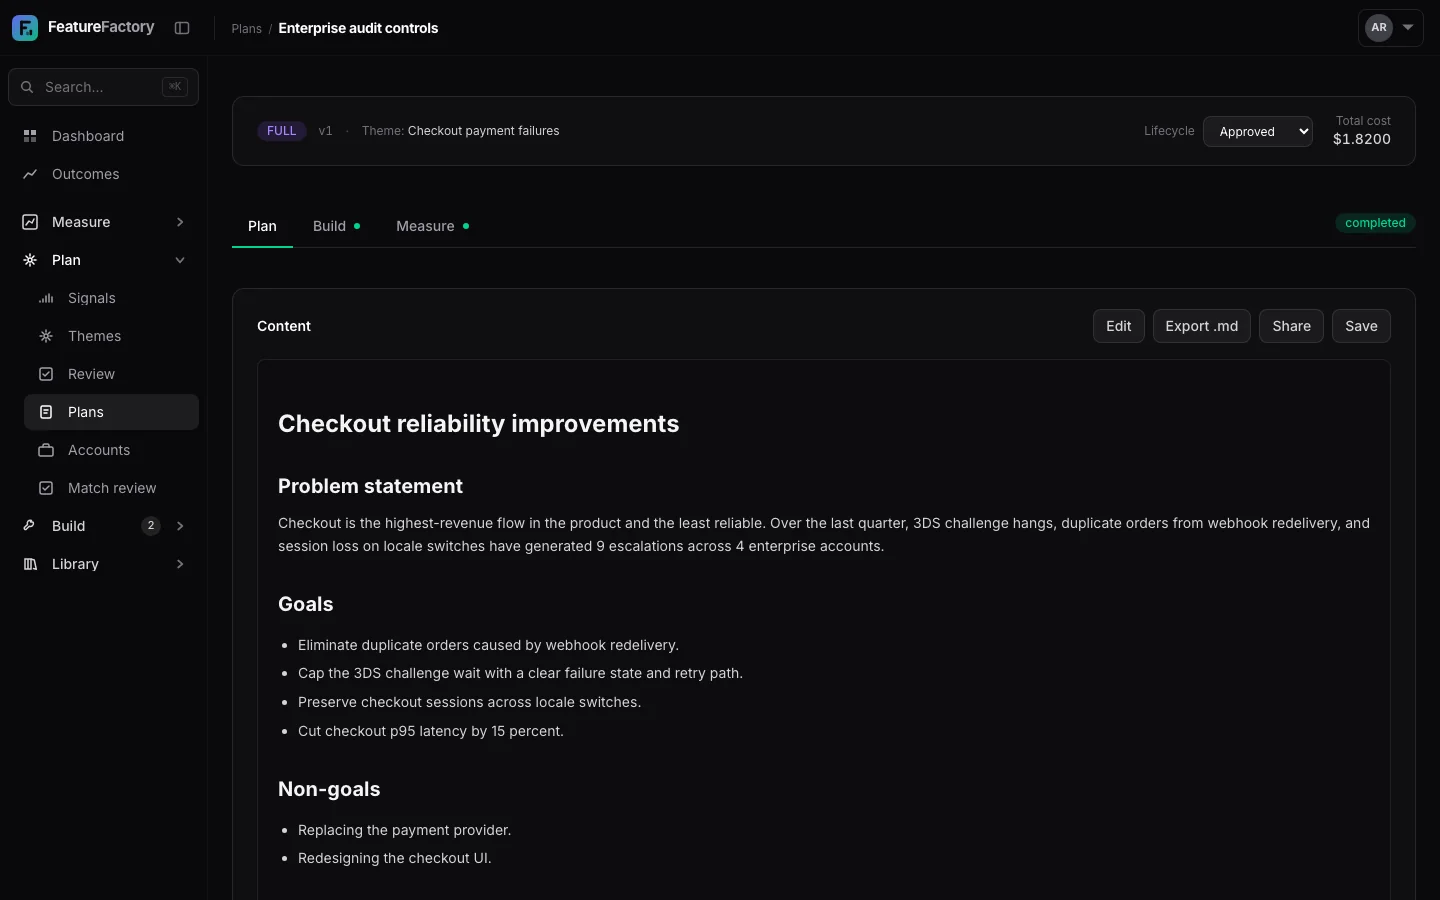Click the Edit button
1440x900 pixels.
[x=1118, y=326]
